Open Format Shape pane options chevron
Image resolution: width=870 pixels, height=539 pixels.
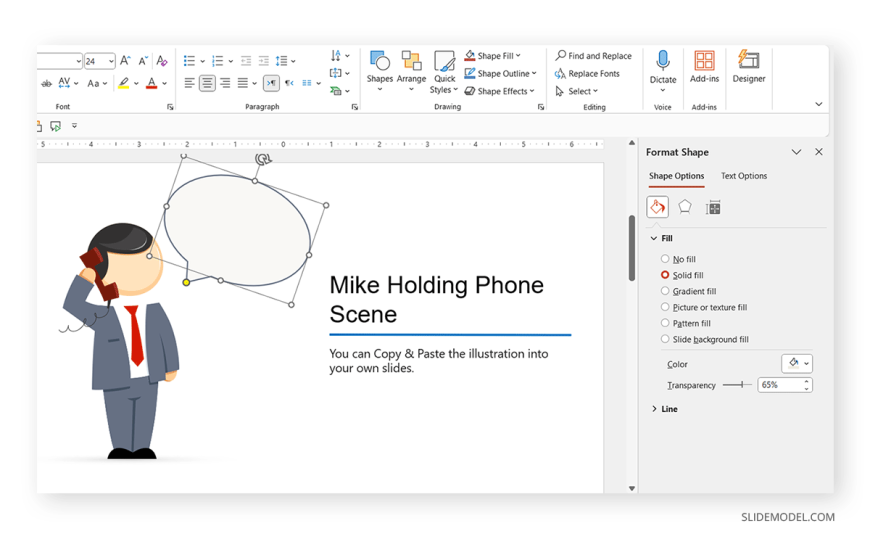pyautogui.click(x=796, y=152)
